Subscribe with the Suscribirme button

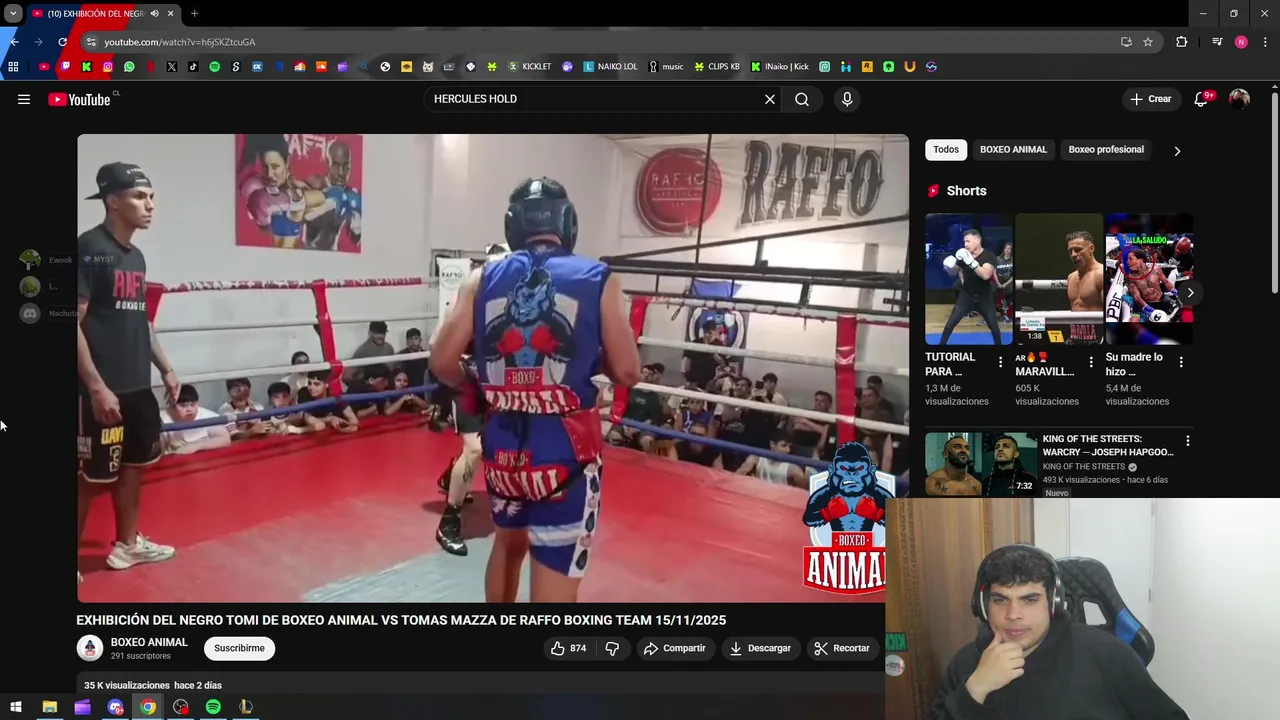click(240, 648)
